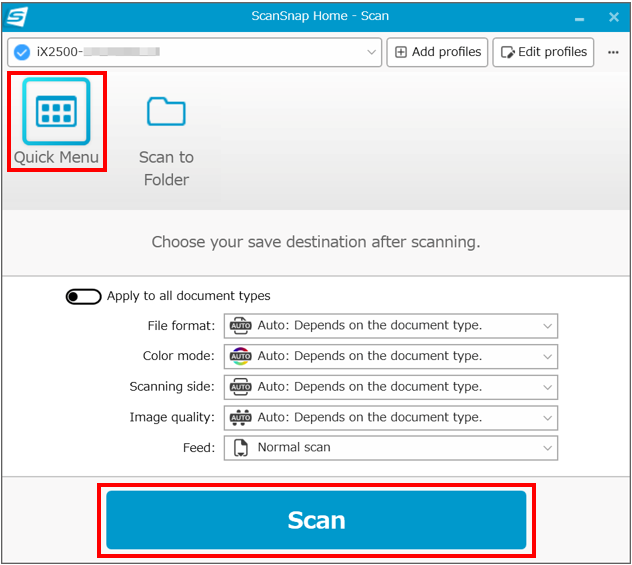Image resolution: width=632 pixels, height=565 pixels.
Task: Open the Color mode dropdown
Action: 547,356
